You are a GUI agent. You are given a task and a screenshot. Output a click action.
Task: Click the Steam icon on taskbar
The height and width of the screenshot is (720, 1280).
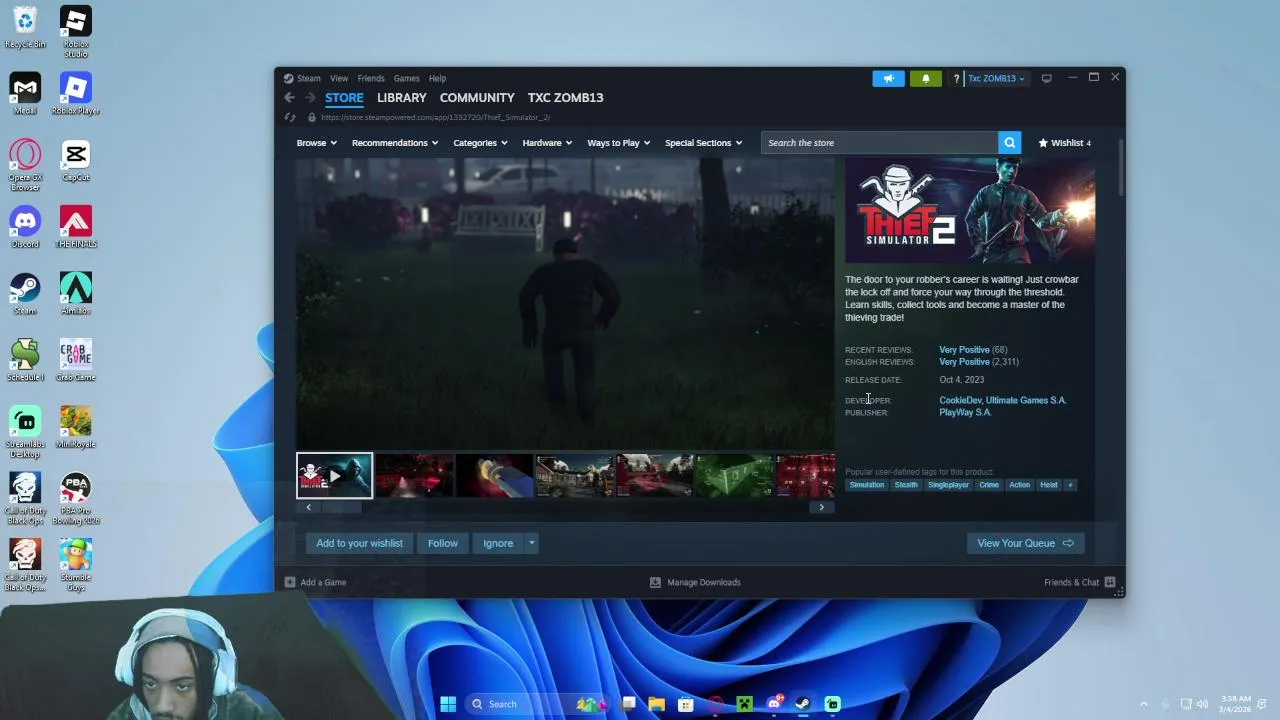(803, 704)
